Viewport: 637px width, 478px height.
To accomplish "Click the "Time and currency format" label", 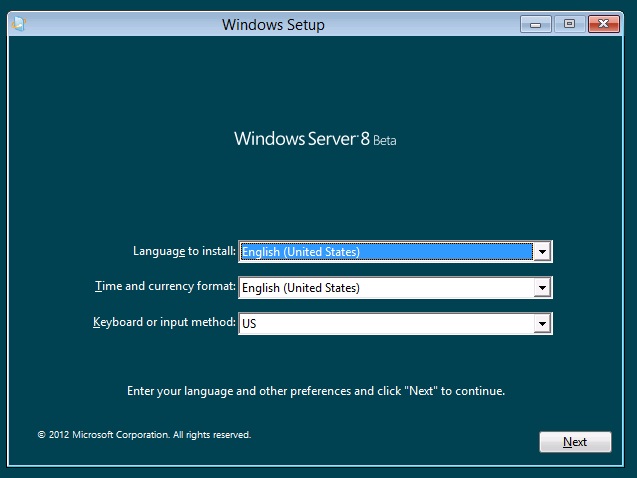I will pos(165,286).
